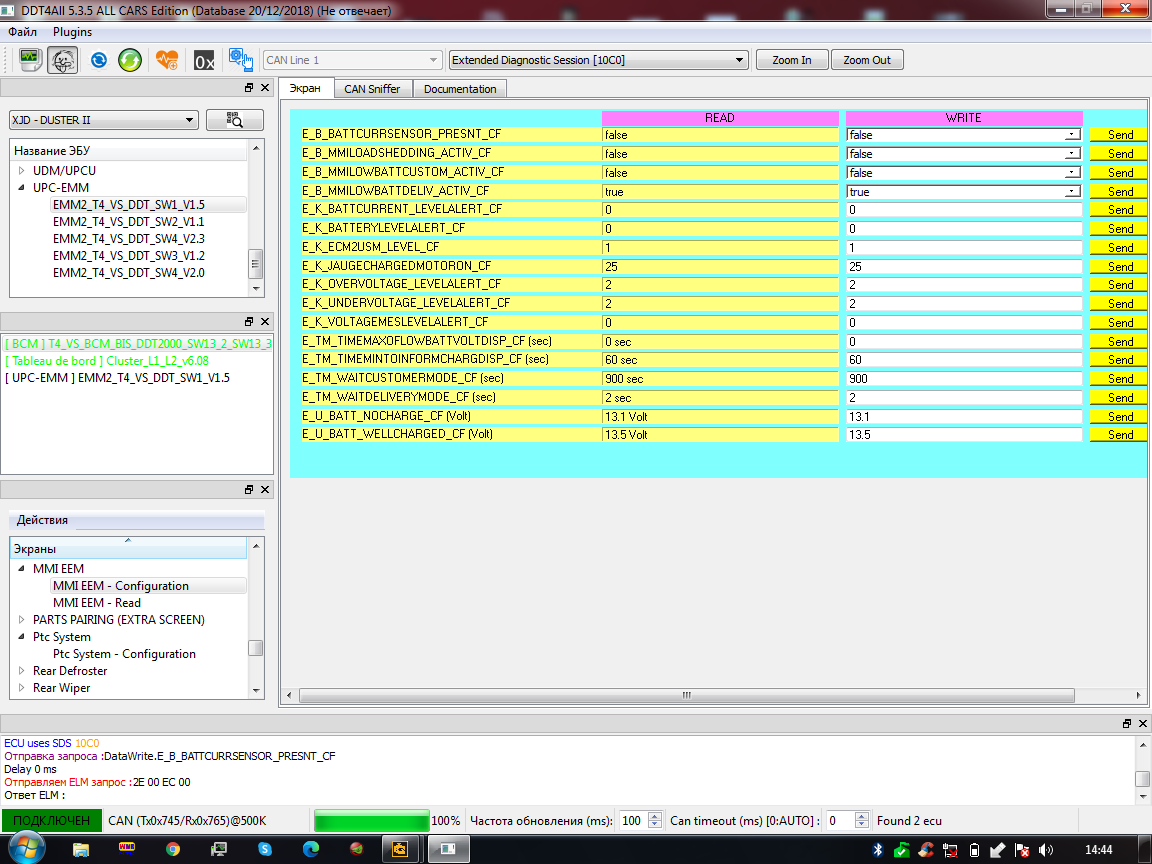The height and width of the screenshot is (864, 1152).
Task: Open Google Chrome from taskbar
Action: click(x=173, y=849)
